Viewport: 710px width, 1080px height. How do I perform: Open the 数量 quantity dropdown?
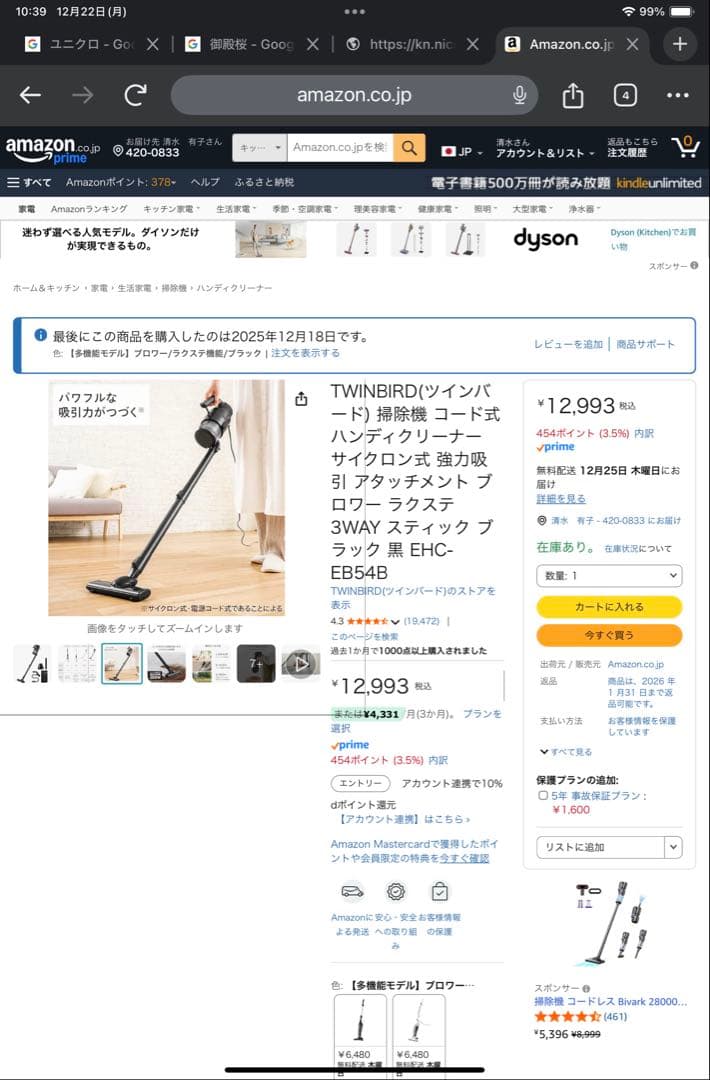tap(609, 576)
